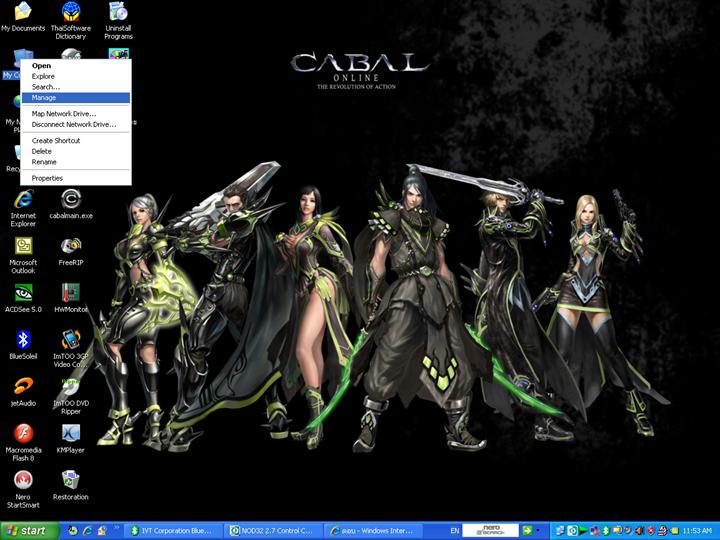
Task: Choose Disconnect Network Drive... menu entry
Action: click(76, 124)
